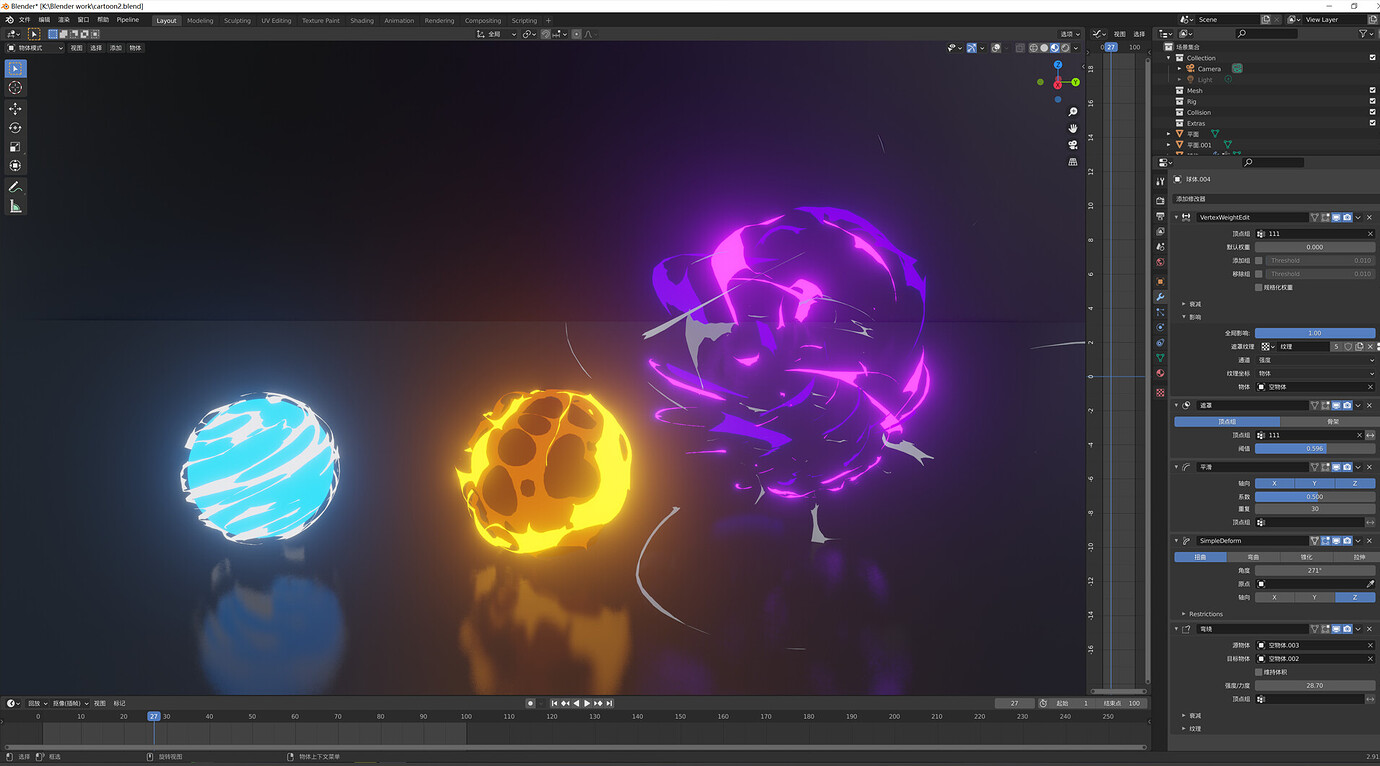Click the 全局影响 value slider set to 1.00
This screenshot has width=1380, height=766.
point(1315,332)
